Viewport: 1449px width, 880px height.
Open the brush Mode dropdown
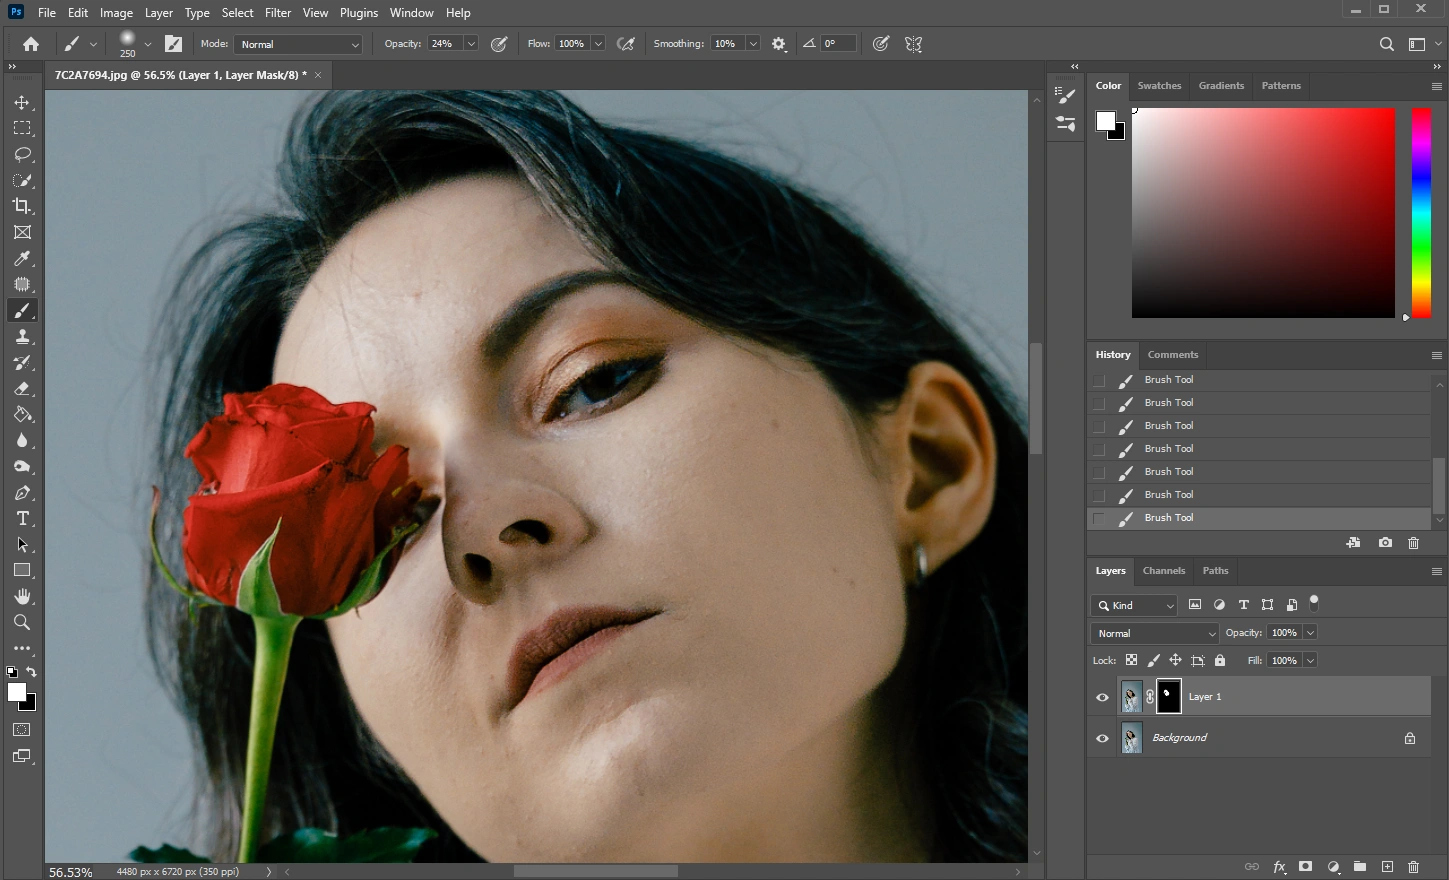click(298, 44)
